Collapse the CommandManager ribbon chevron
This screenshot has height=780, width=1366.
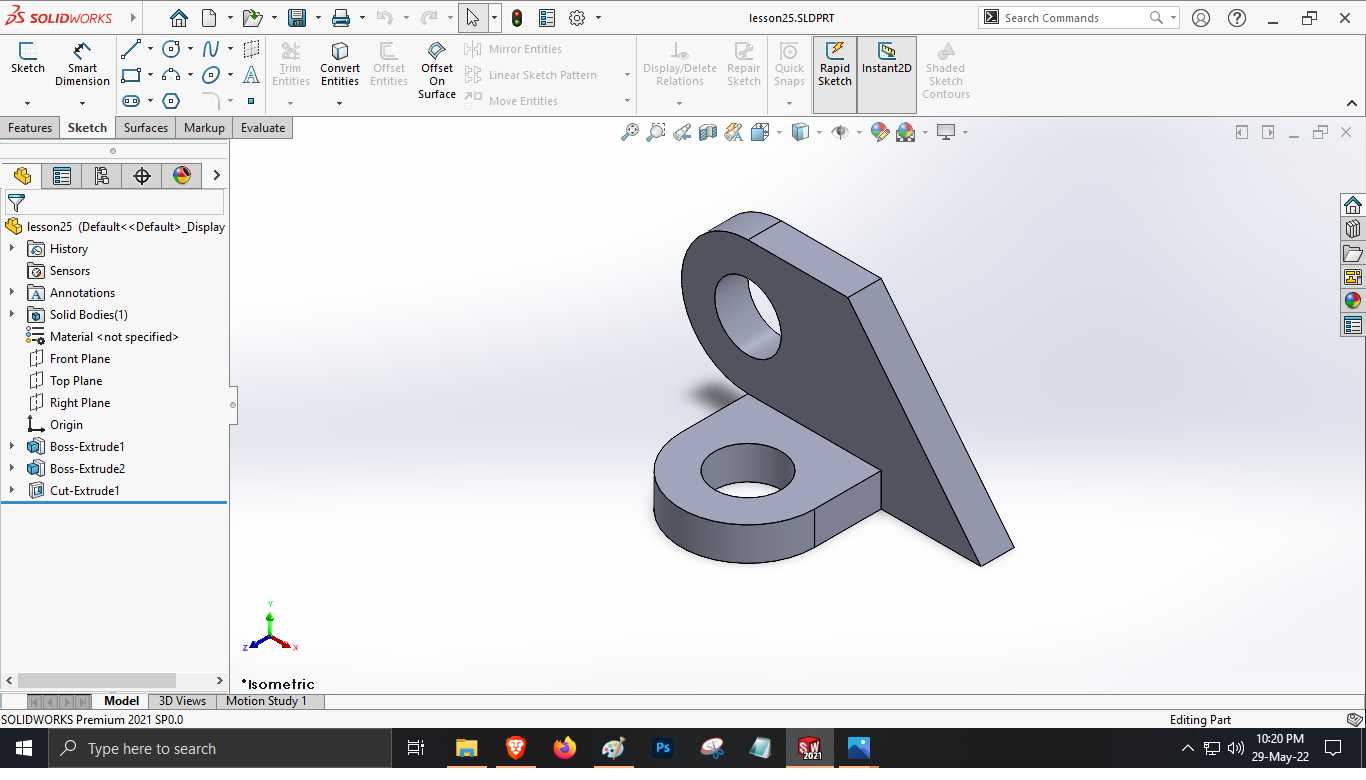coord(1351,103)
